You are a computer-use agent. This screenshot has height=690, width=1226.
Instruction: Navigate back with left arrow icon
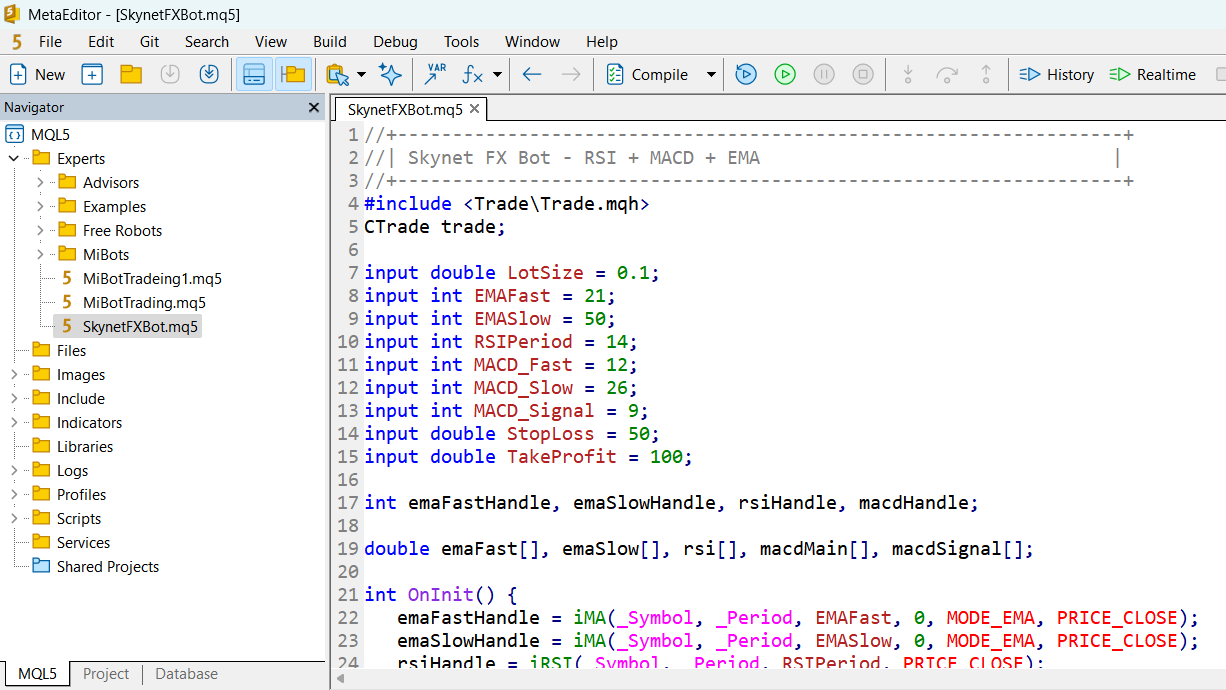pyautogui.click(x=532, y=74)
